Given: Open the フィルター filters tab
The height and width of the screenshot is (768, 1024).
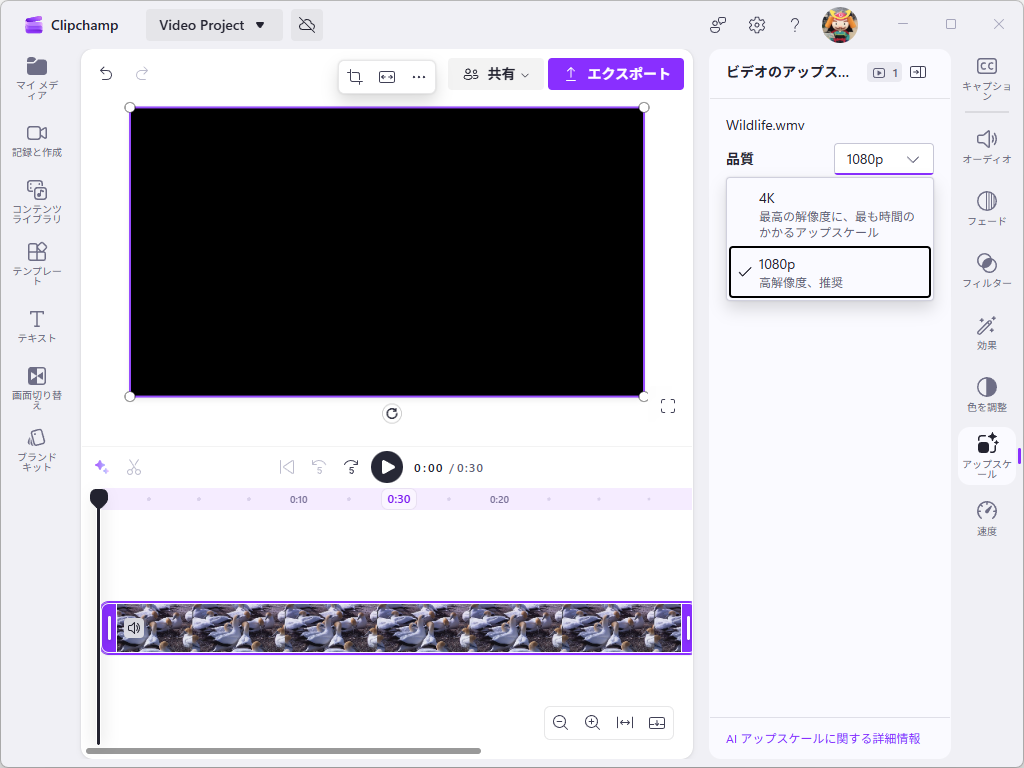Looking at the screenshot, I should (987, 270).
